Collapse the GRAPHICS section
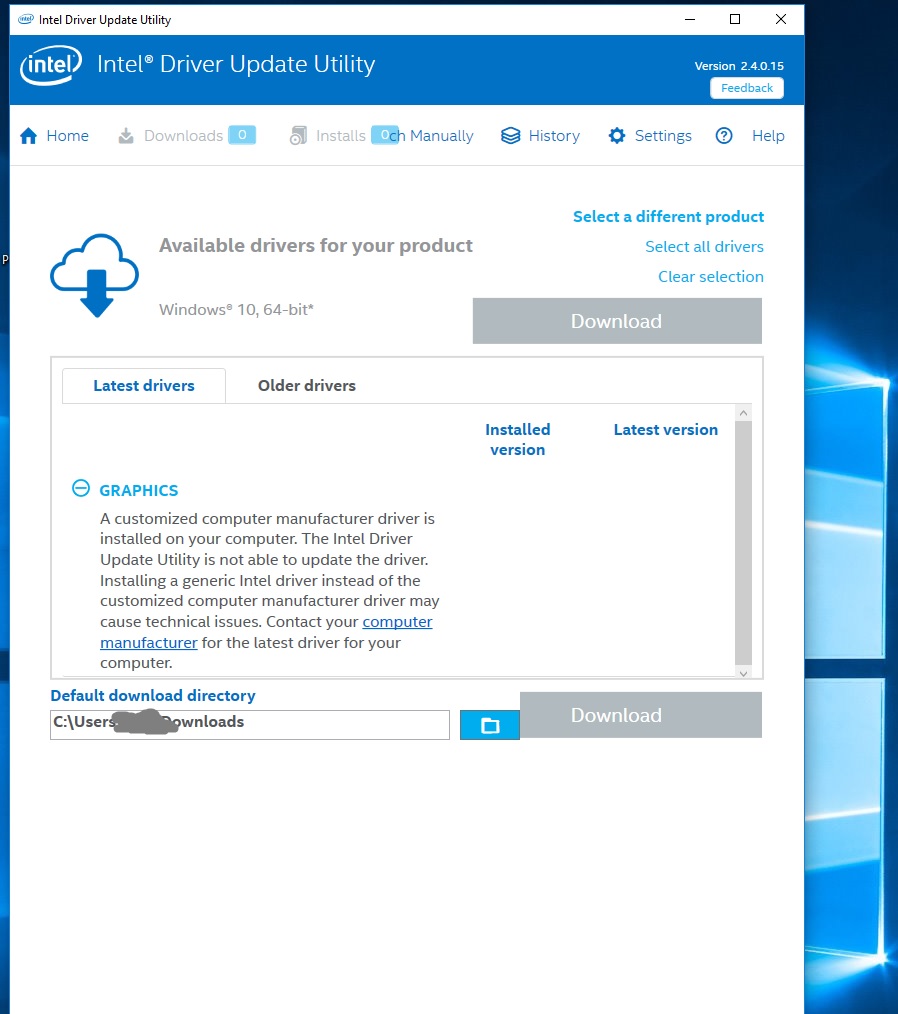Viewport: 898px width, 1014px height. 81,488
